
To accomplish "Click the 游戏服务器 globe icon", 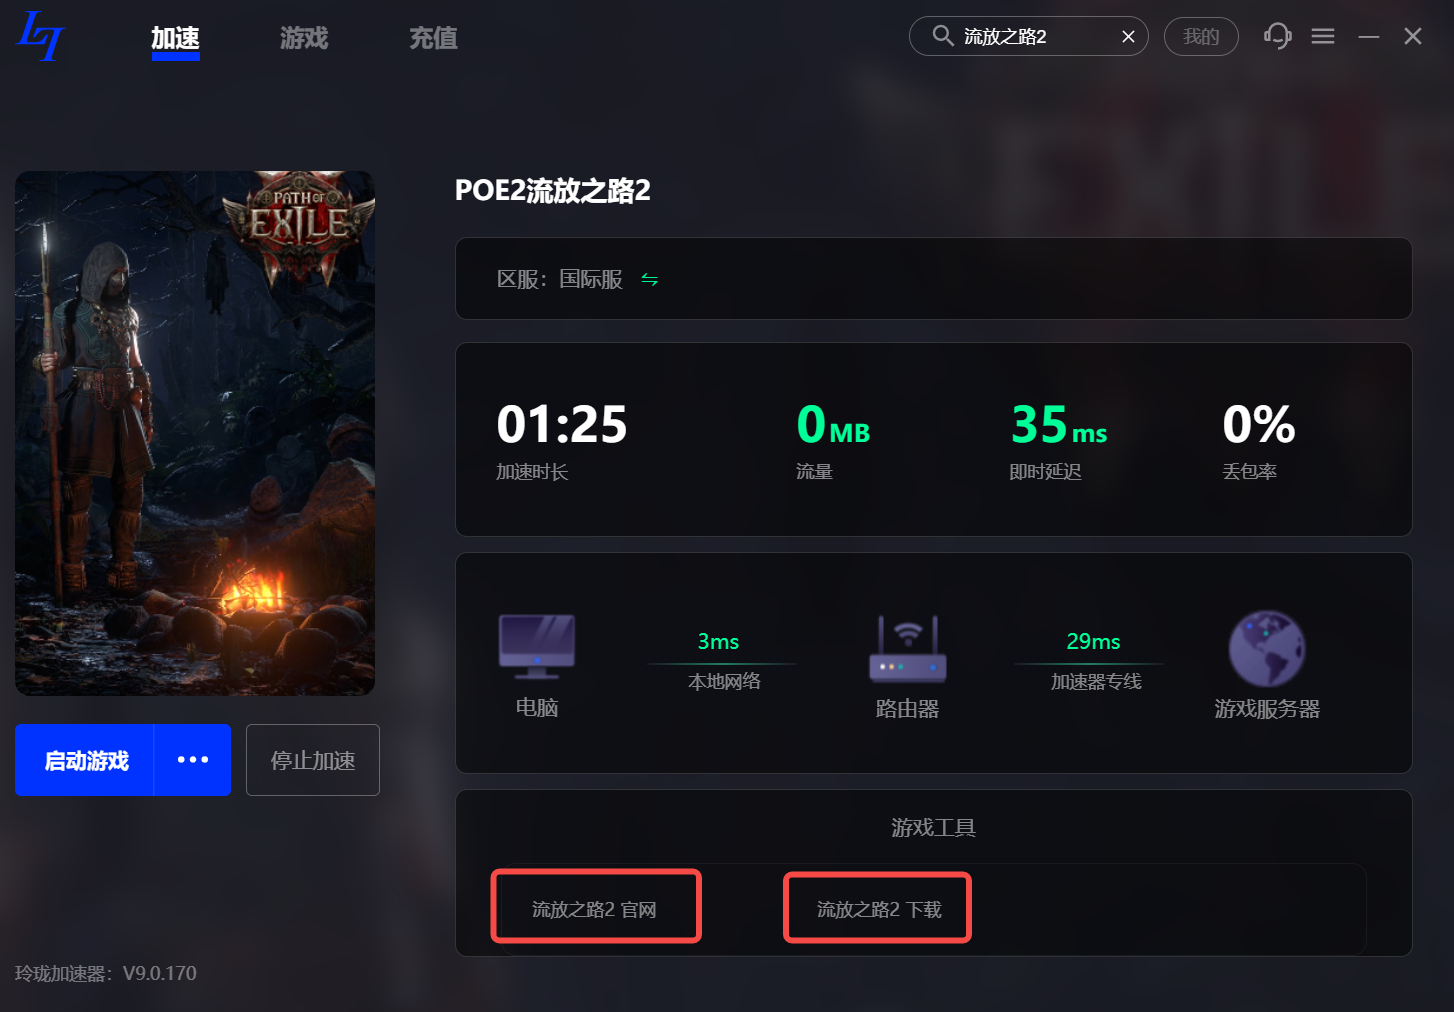I will (1267, 648).
